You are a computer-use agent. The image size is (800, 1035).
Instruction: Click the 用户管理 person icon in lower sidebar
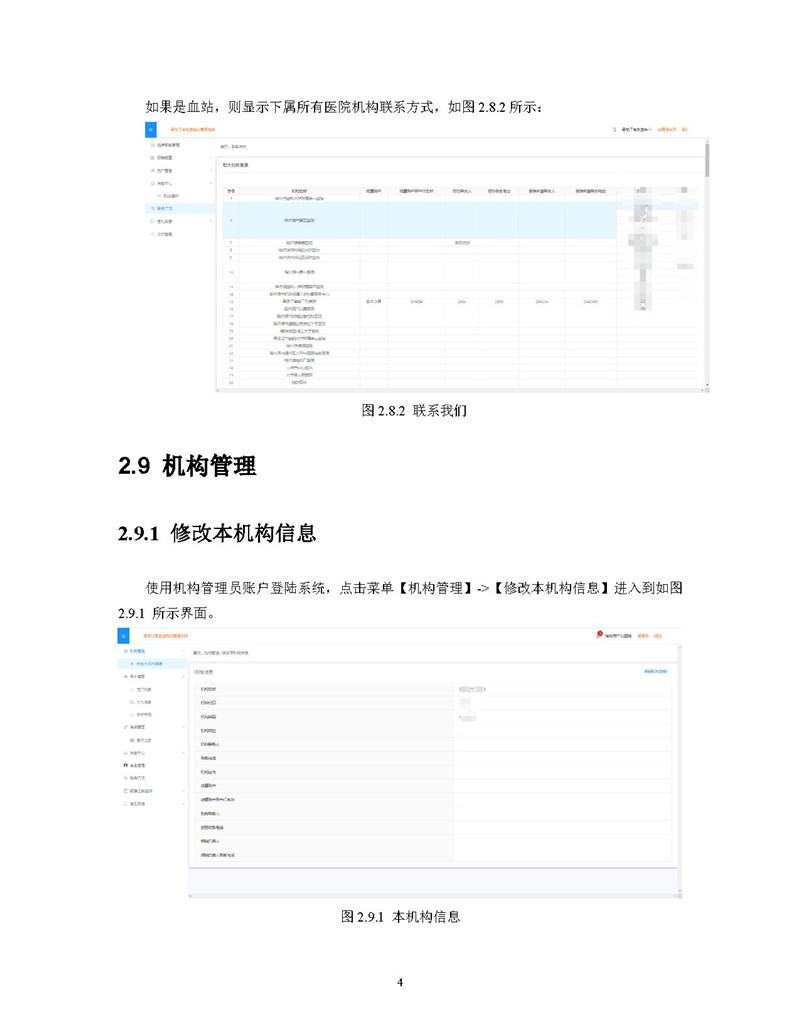point(124,677)
